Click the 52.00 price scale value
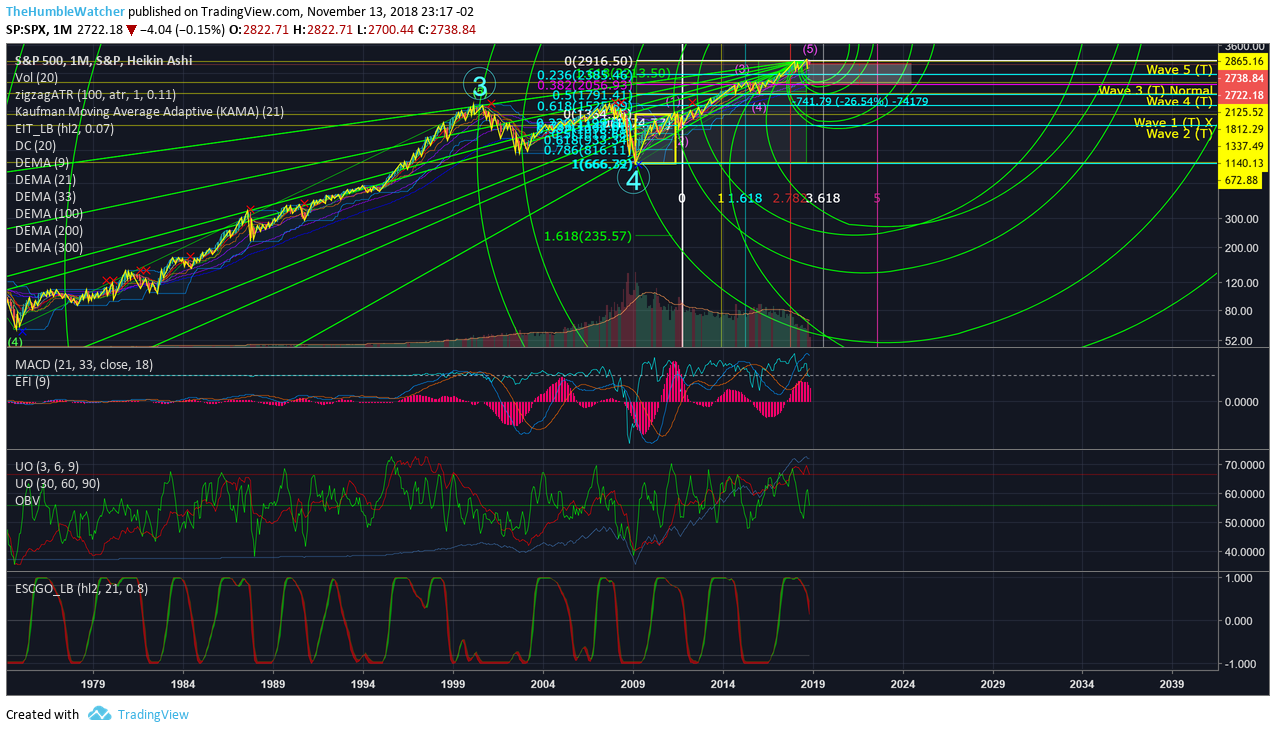The height and width of the screenshot is (732, 1276). [1238, 341]
